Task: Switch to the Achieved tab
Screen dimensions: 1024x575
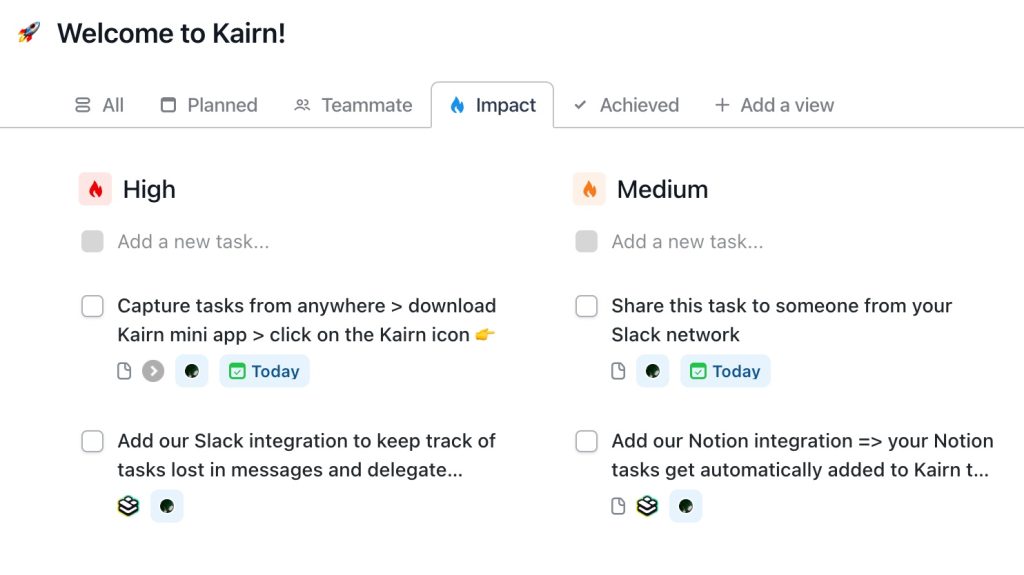Action: point(627,105)
